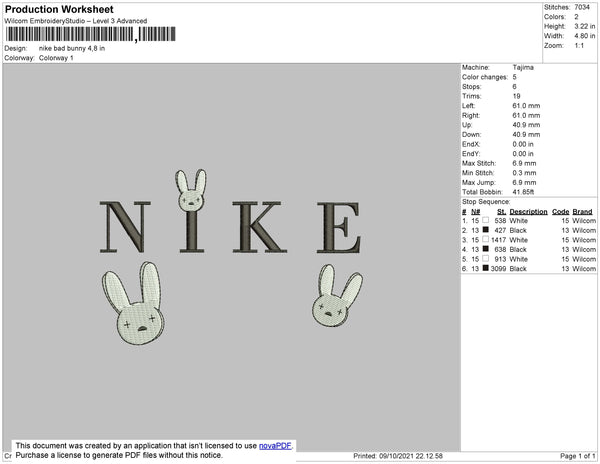Click the Brand column header

pyautogui.click(x=582, y=212)
